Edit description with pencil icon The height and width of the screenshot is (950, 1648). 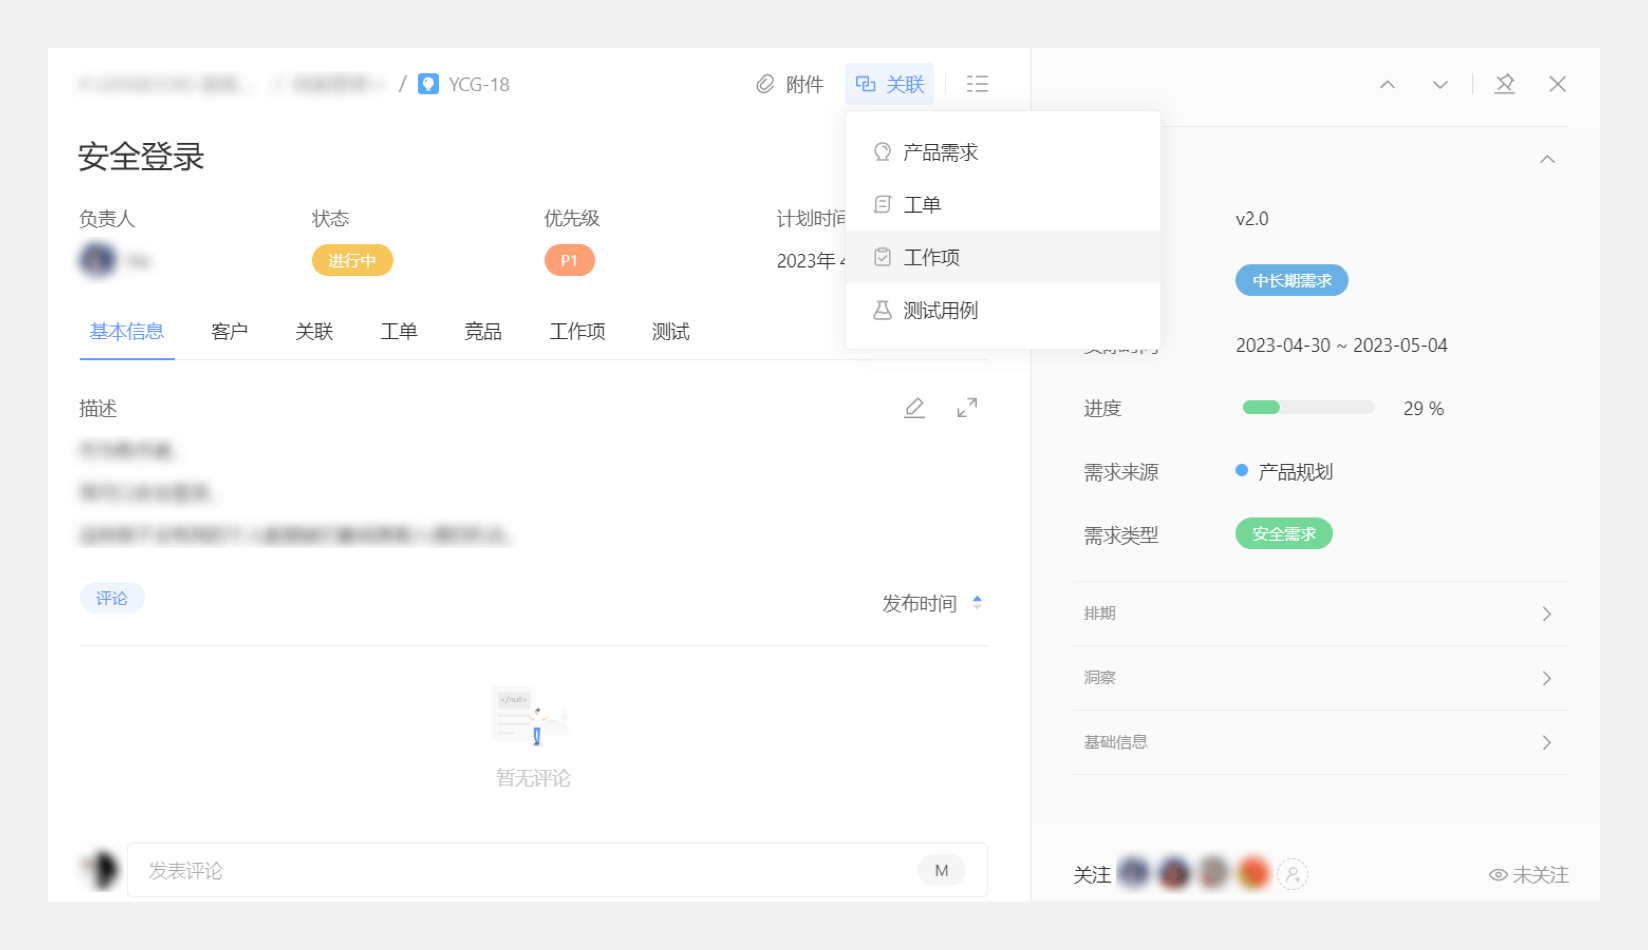[914, 408]
